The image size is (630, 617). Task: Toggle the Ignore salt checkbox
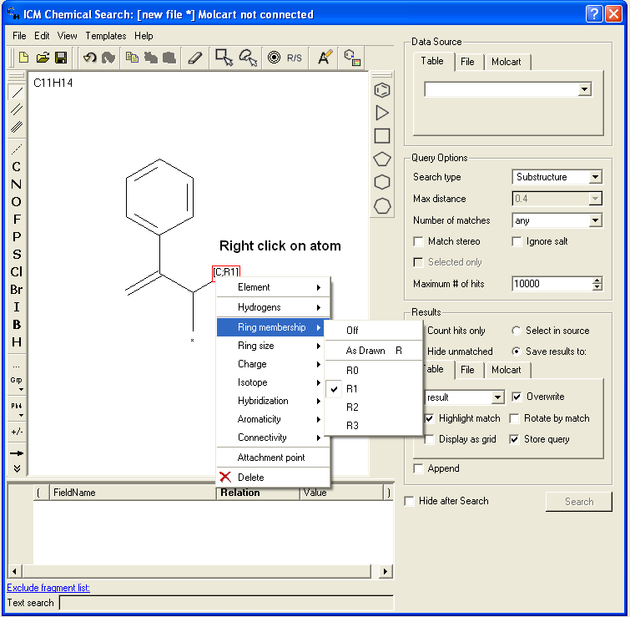pos(517,241)
